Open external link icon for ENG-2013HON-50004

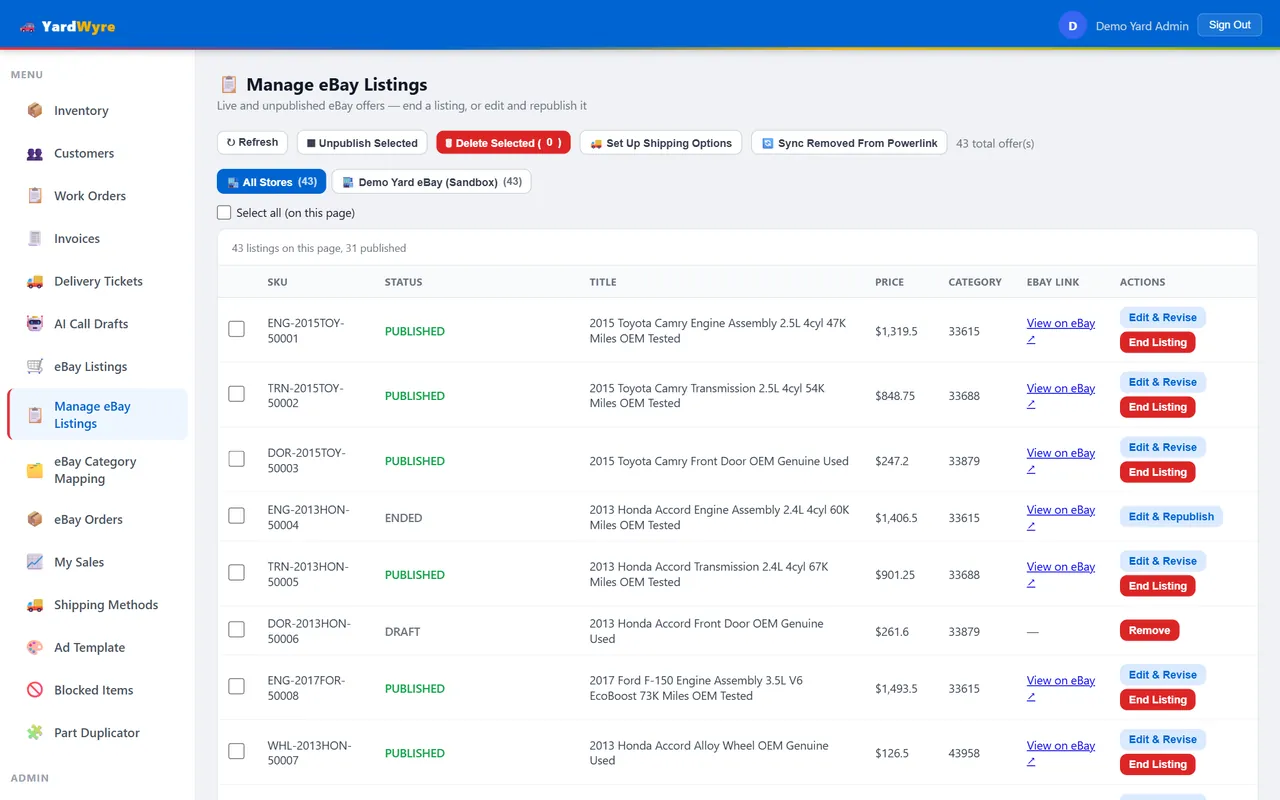1031,526
